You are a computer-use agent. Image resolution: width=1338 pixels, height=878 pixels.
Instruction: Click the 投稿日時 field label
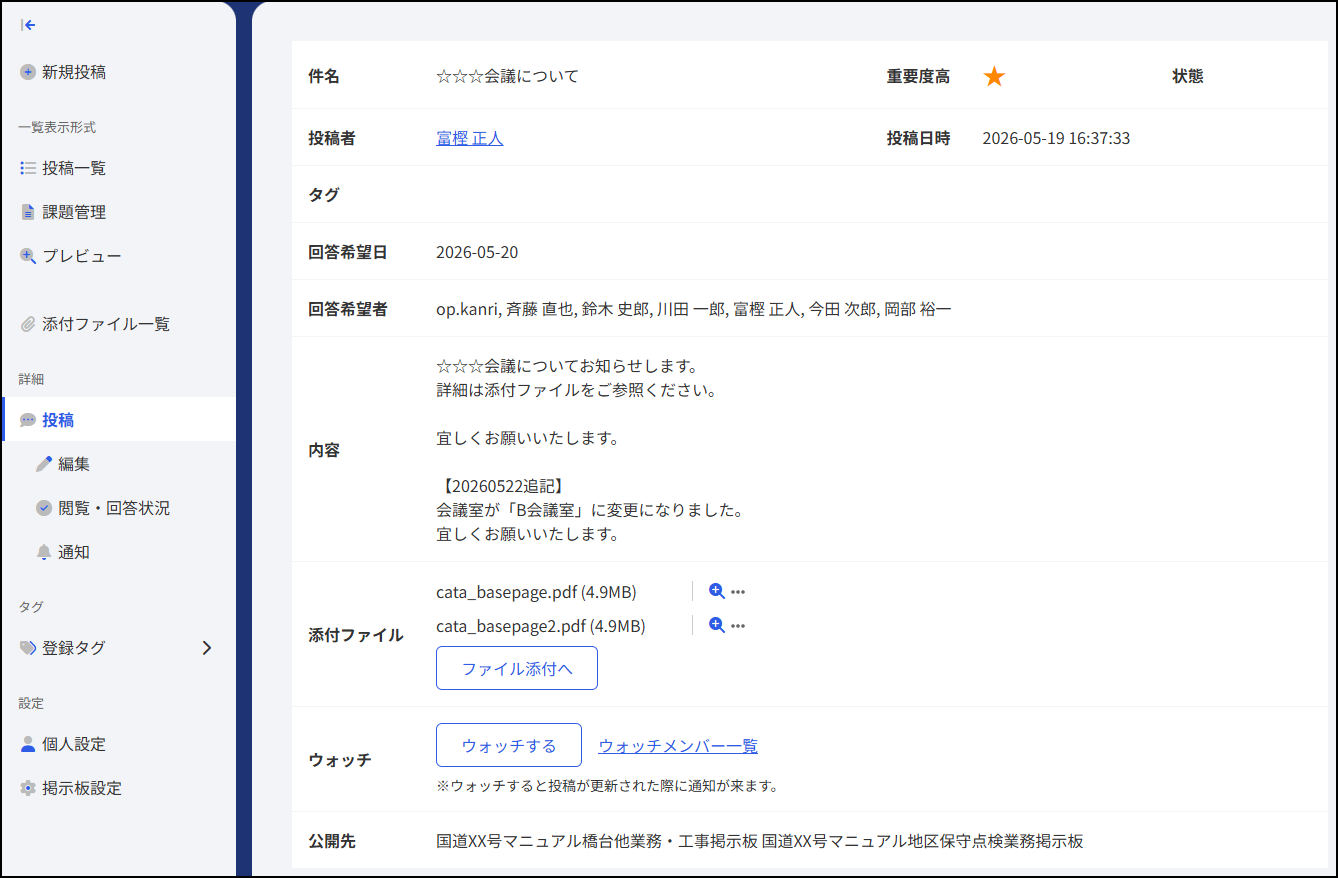tap(918, 138)
